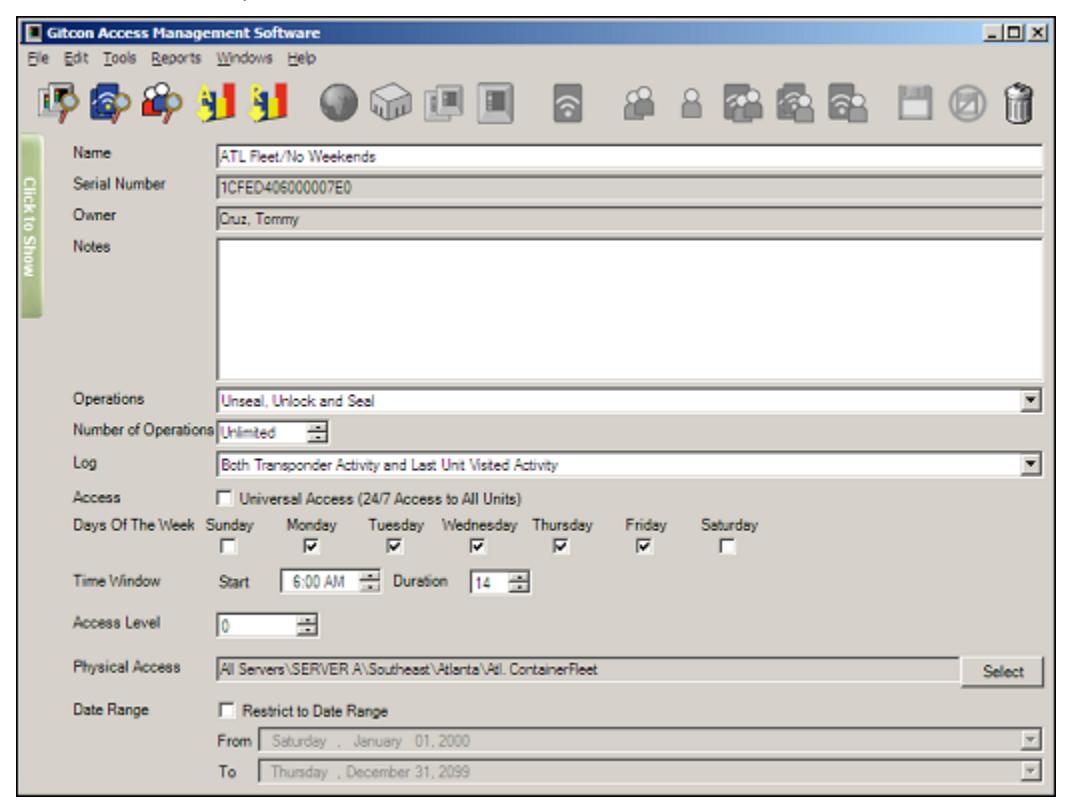Enable the Universal Access checkbox

coord(224,498)
